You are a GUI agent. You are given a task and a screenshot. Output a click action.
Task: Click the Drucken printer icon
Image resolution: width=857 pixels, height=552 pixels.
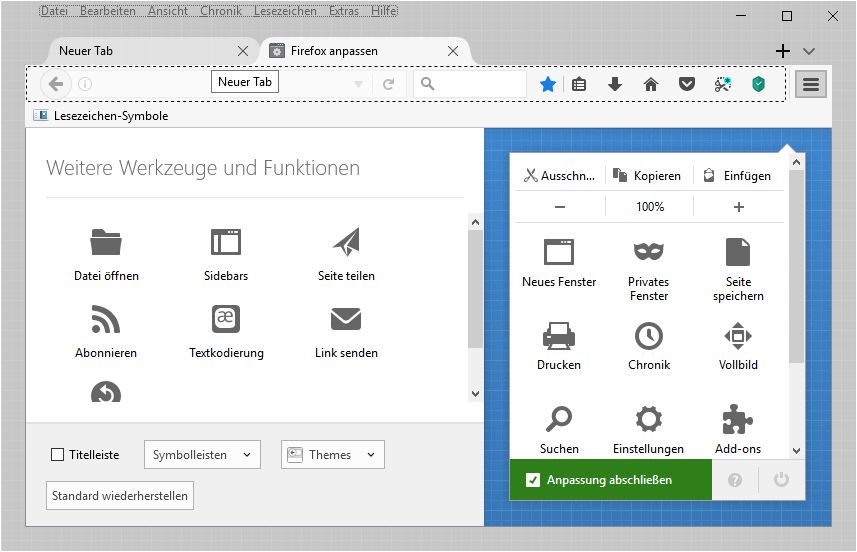559,336
